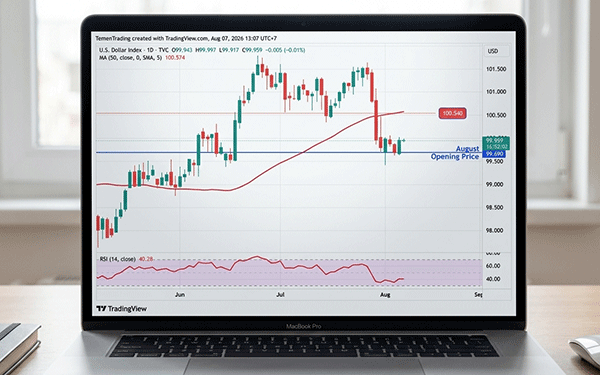600x375 pixels.
Task: Click the green 99.959 current price label
Action: coord(495,143)
